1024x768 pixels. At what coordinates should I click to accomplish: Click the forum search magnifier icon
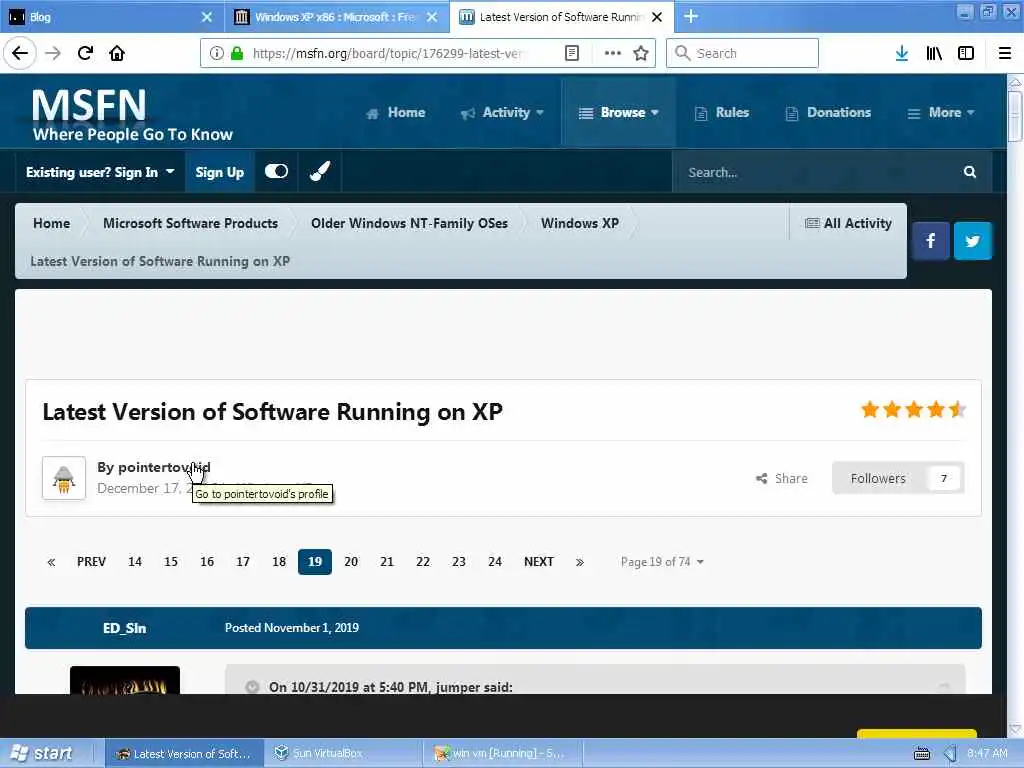pyautogui.click(x=970, y=172)
